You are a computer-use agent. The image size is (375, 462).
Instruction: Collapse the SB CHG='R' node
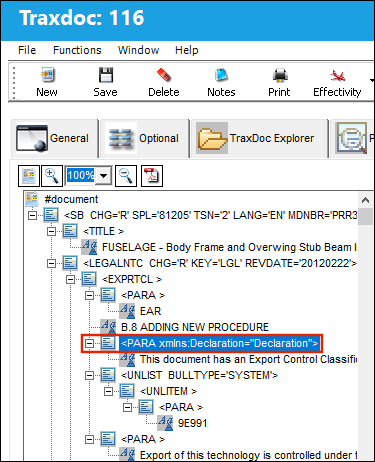32,215
